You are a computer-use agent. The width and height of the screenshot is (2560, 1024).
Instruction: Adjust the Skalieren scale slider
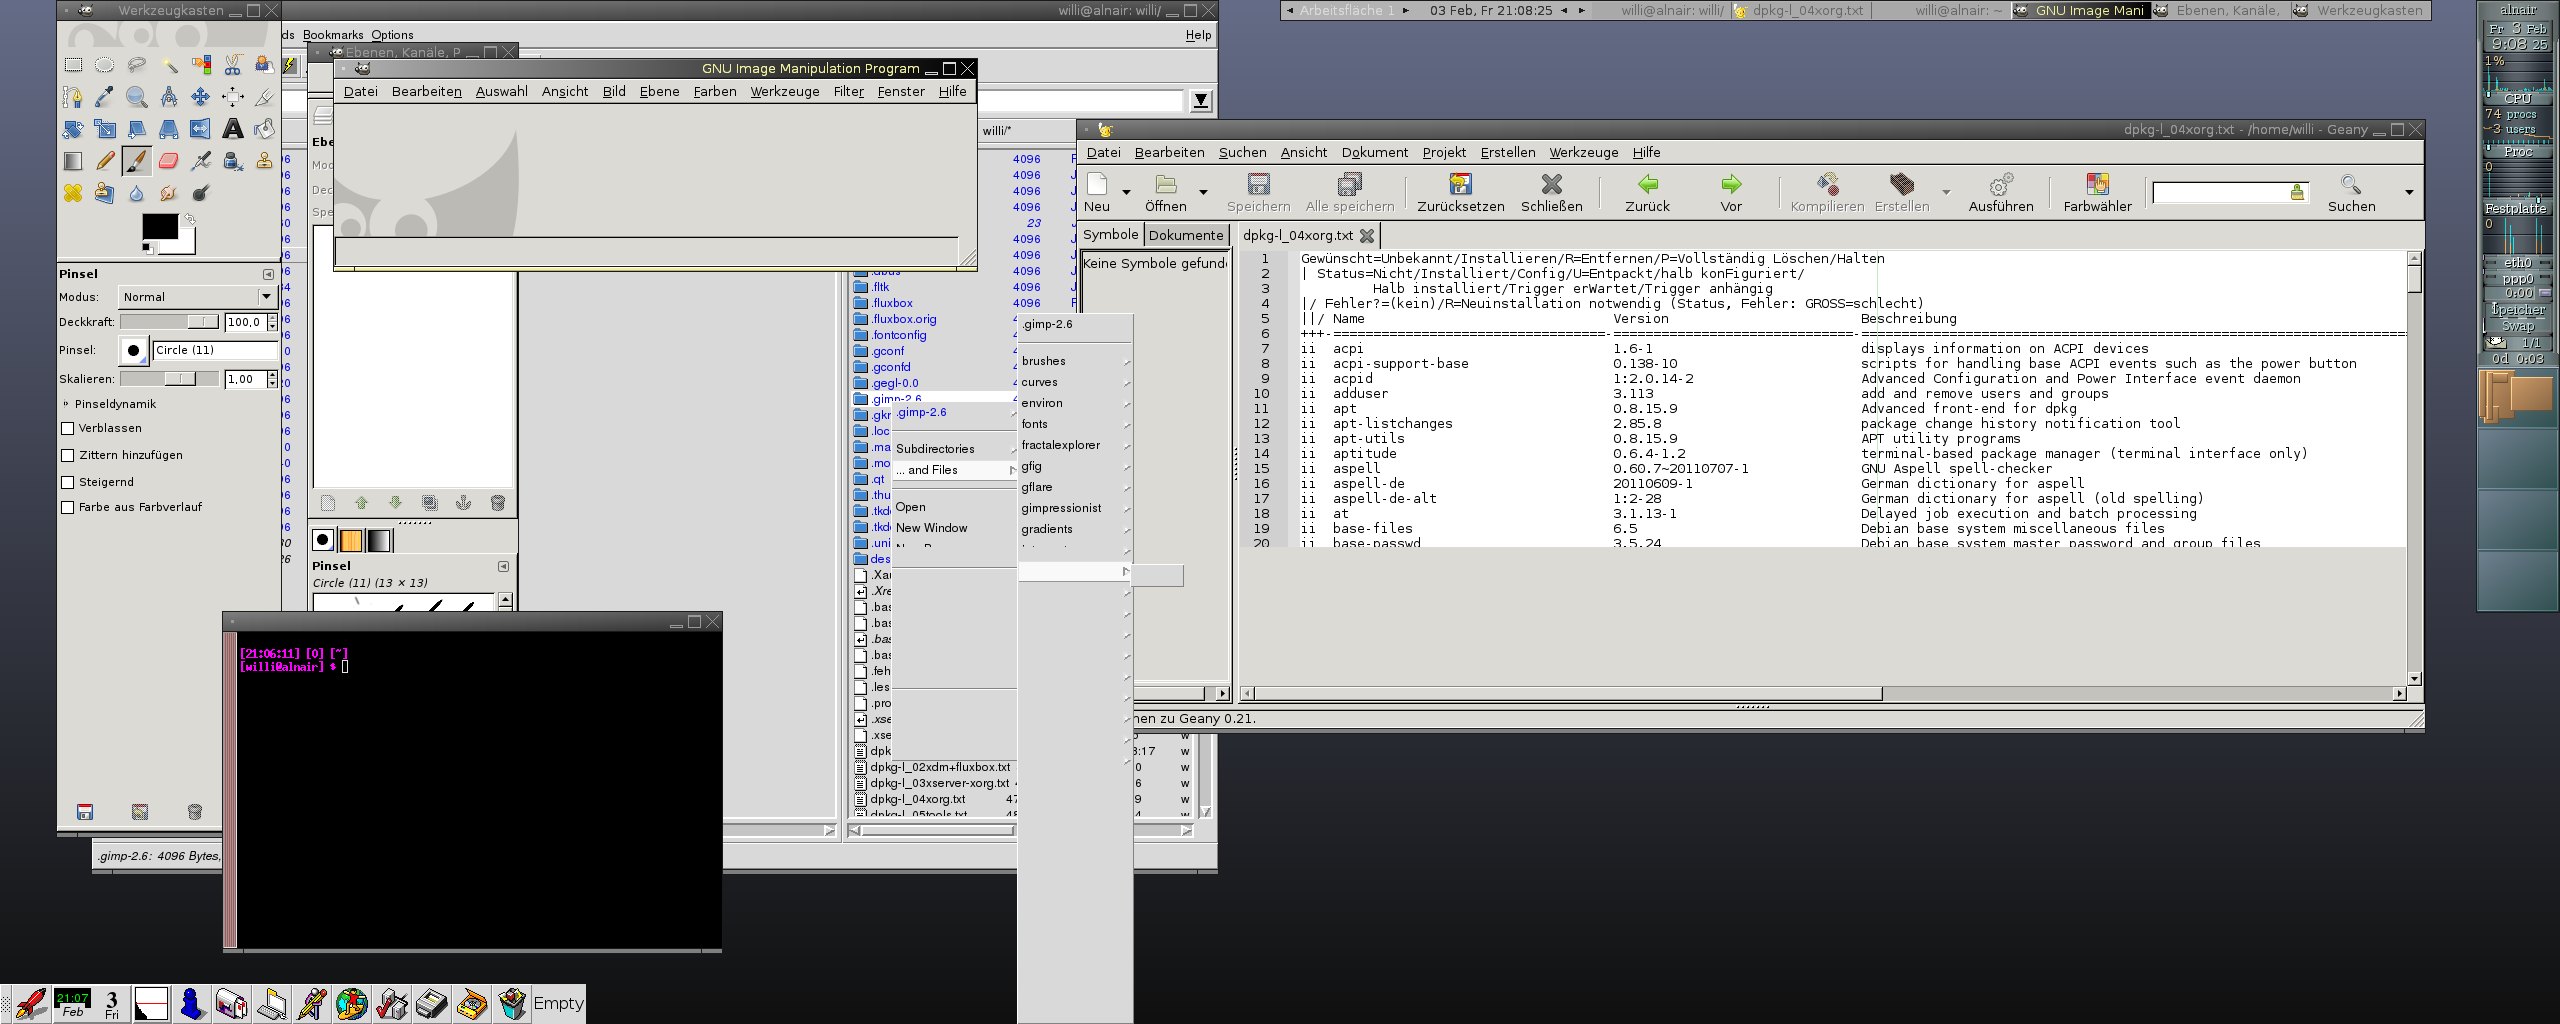tap(169, 379)
